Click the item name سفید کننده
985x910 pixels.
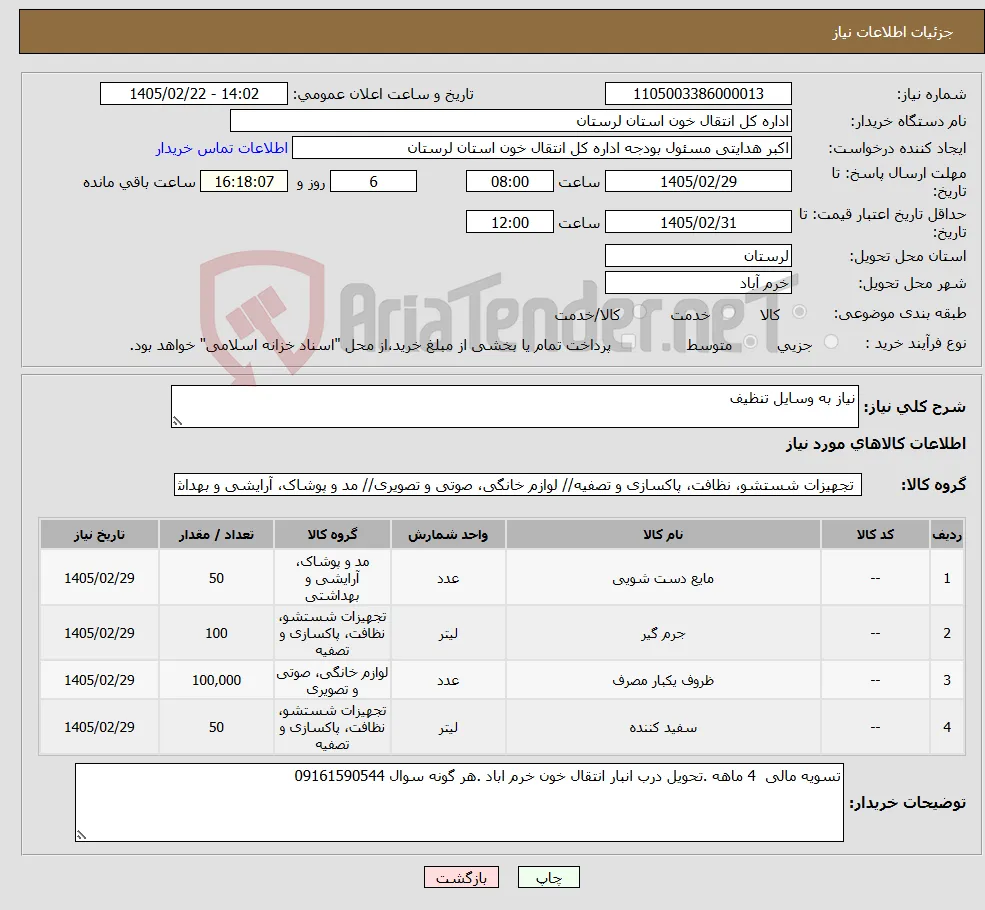click(663, 727)
